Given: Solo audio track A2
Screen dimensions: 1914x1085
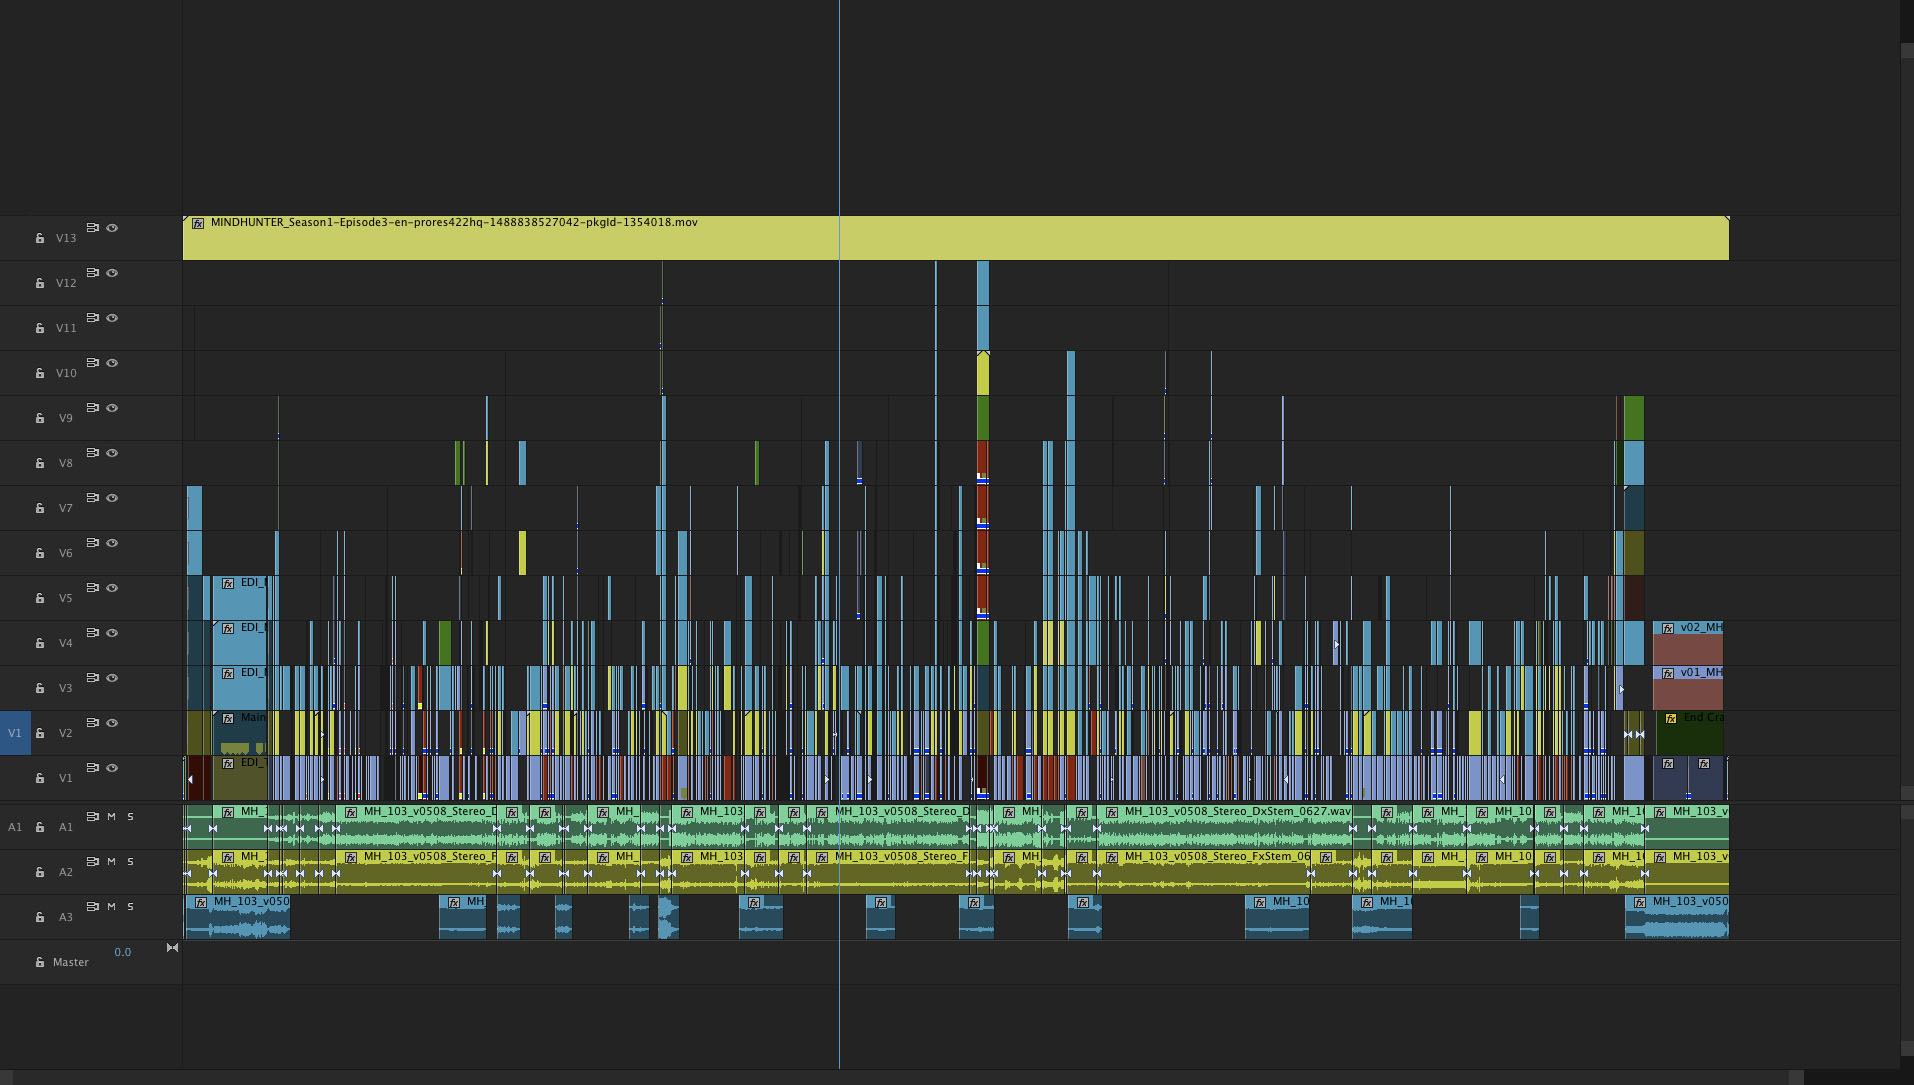Looking at the screenshot, I should (x=130, y=862).
